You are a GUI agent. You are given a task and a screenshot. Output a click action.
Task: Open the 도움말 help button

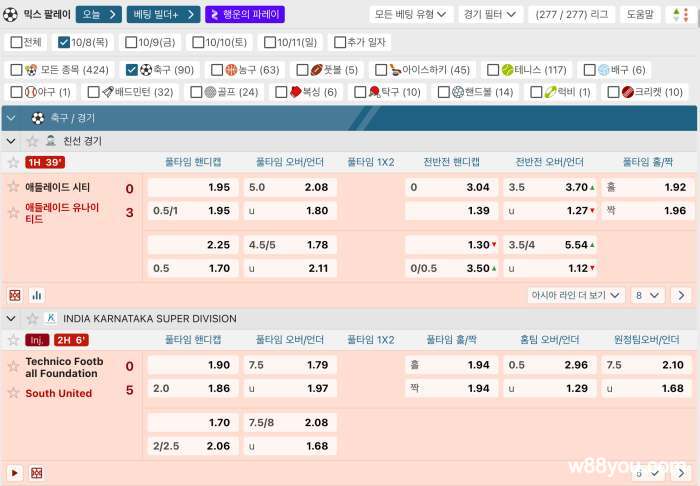[x=640, y=15]
